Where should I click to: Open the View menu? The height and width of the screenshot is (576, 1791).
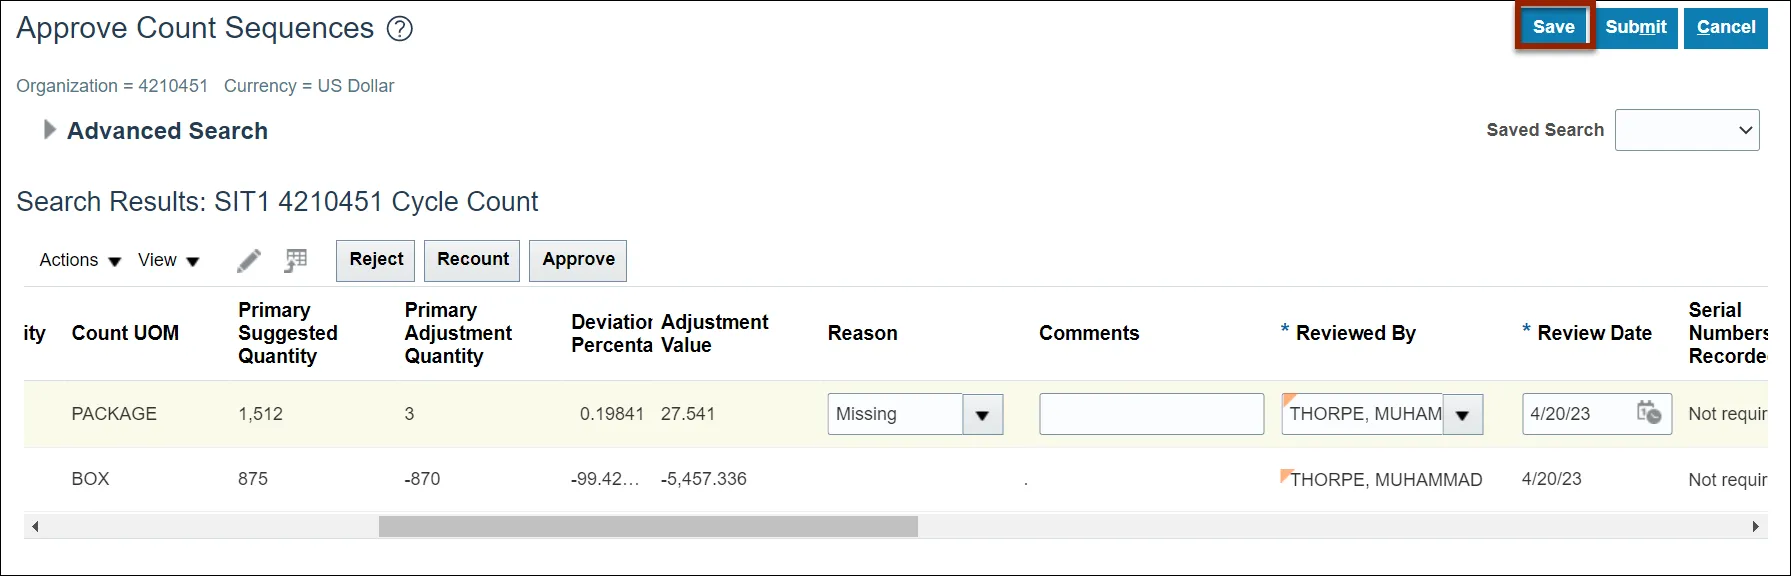click(168, 260)
